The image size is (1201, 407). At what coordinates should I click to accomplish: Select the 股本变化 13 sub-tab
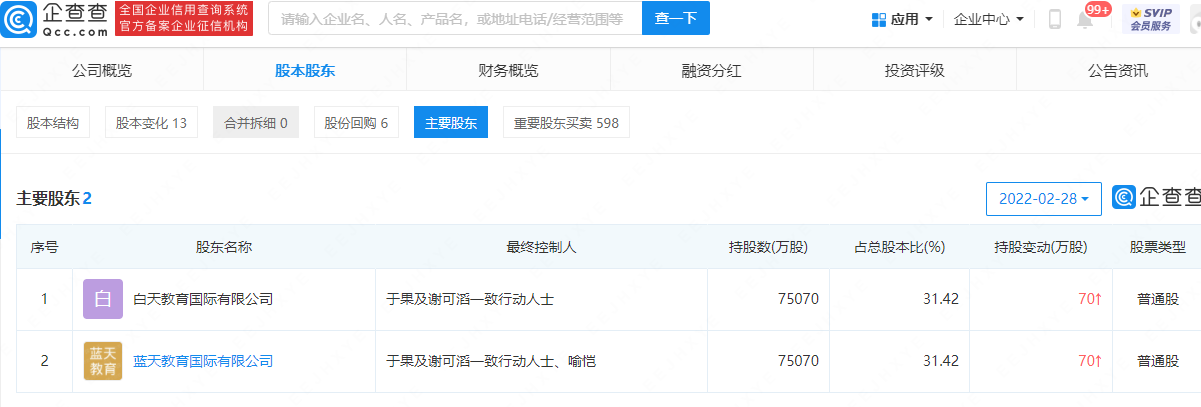[x=151, y=123]
